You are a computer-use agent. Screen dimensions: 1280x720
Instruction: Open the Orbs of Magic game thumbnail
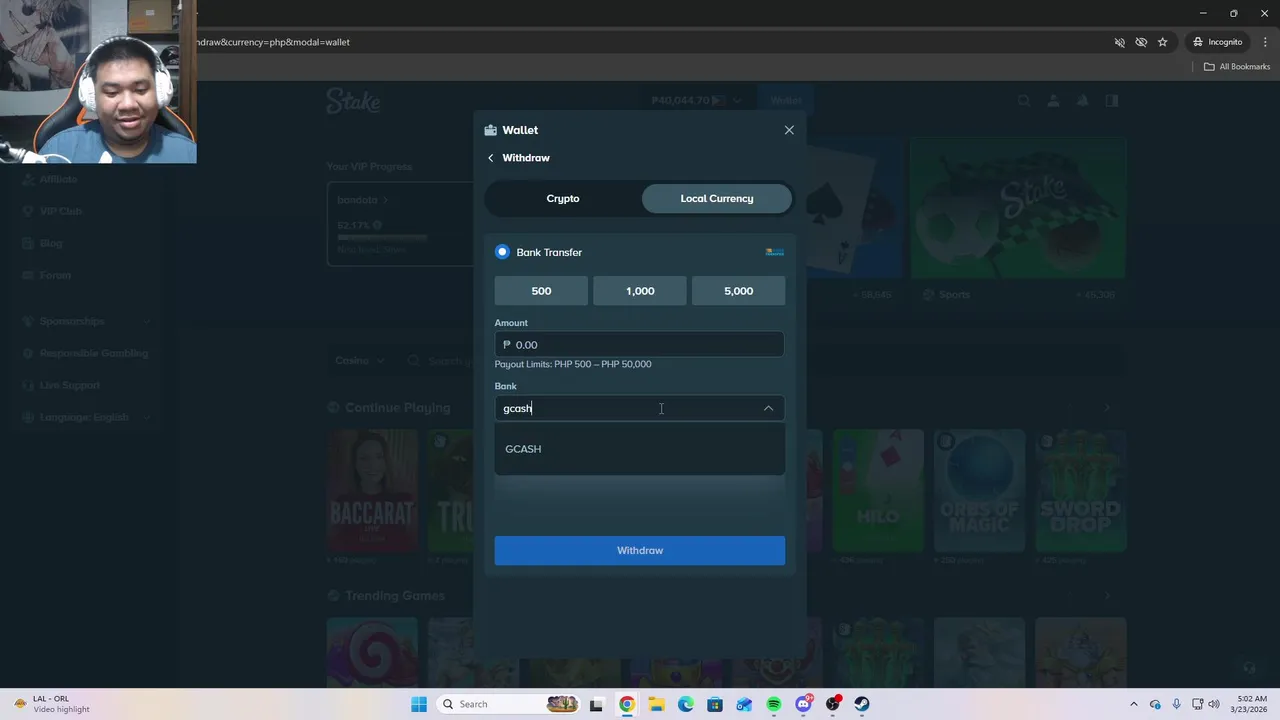coord(979,491)
